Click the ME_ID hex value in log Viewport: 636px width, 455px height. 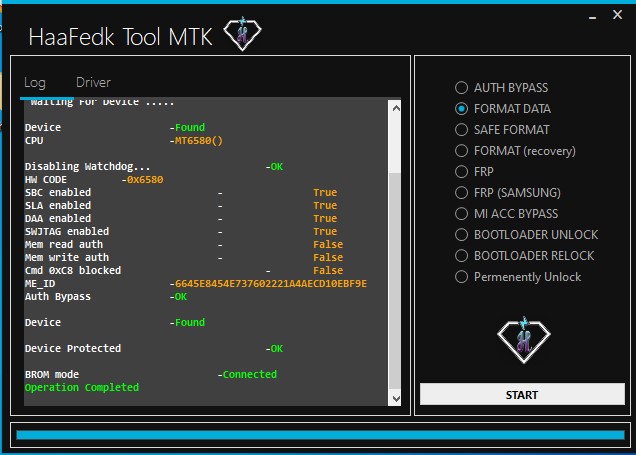(x=271, y=284)
